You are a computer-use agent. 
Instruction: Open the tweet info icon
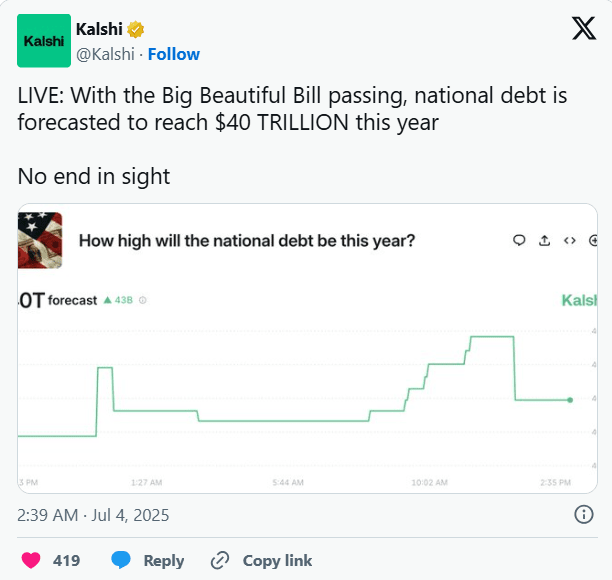click(x=584, y=515)
